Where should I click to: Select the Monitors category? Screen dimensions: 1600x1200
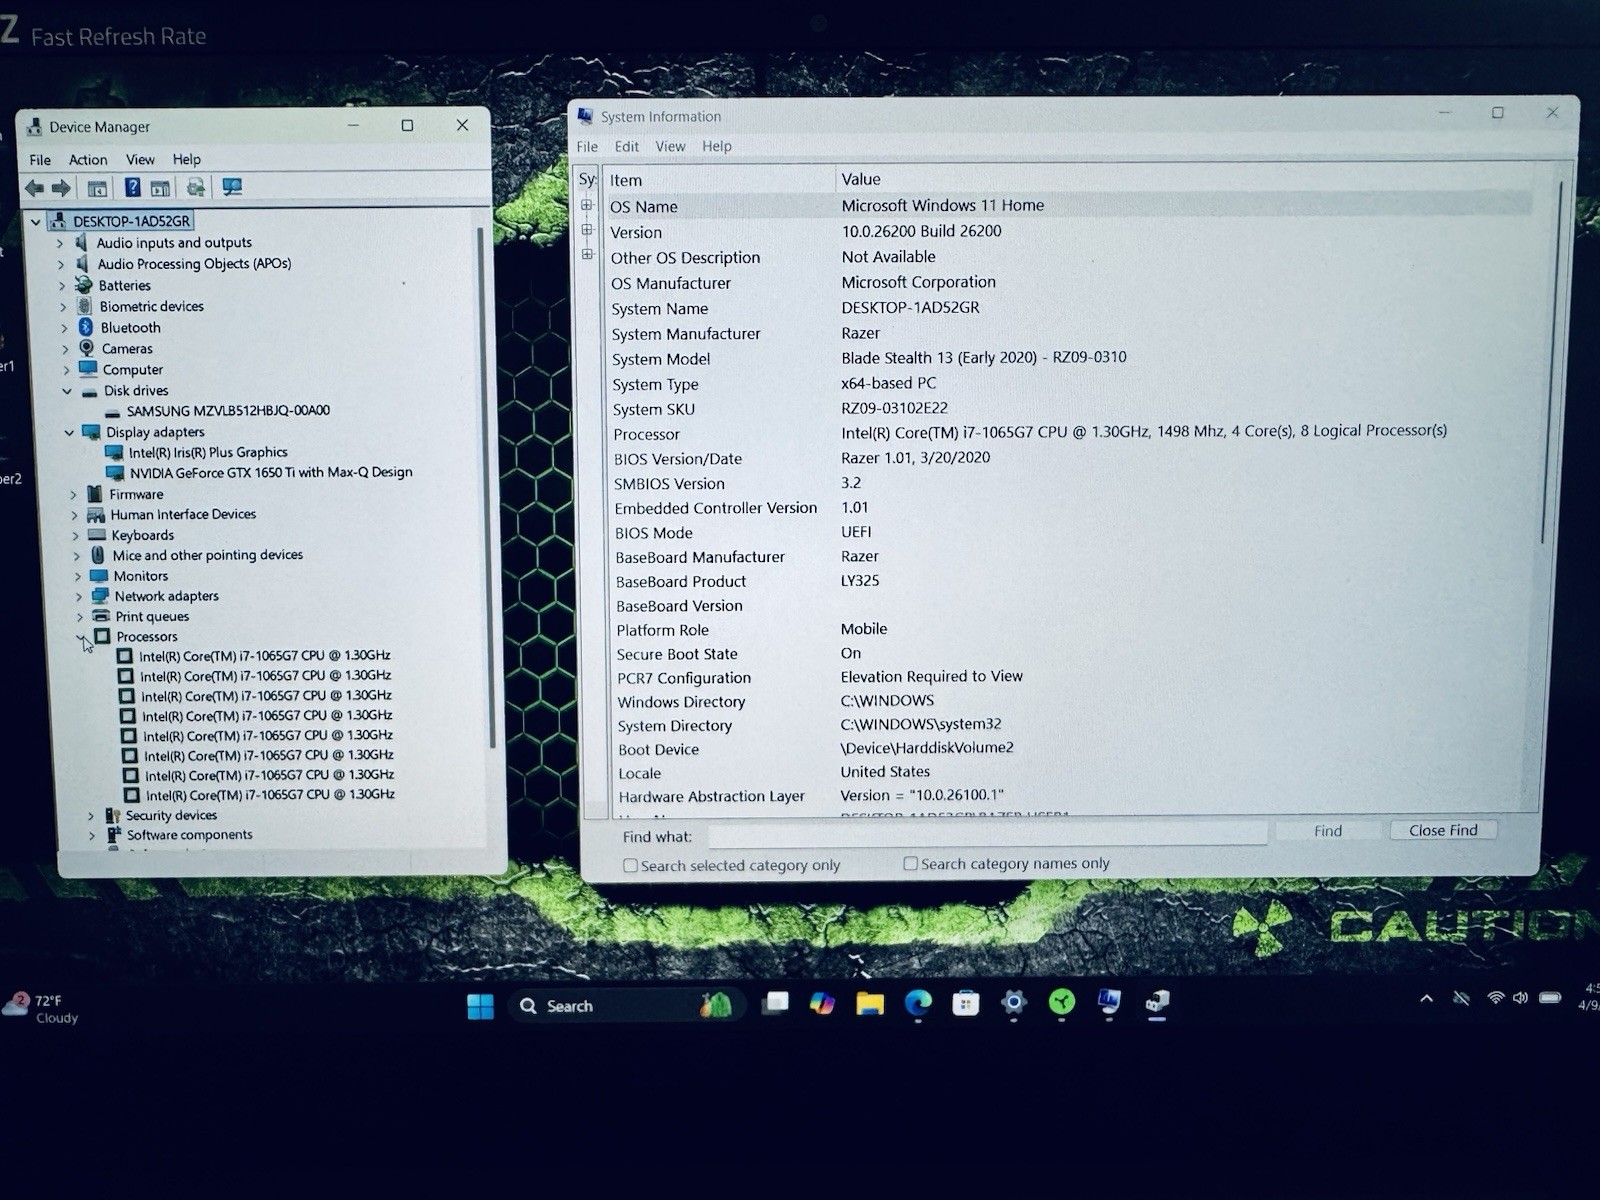140,576
